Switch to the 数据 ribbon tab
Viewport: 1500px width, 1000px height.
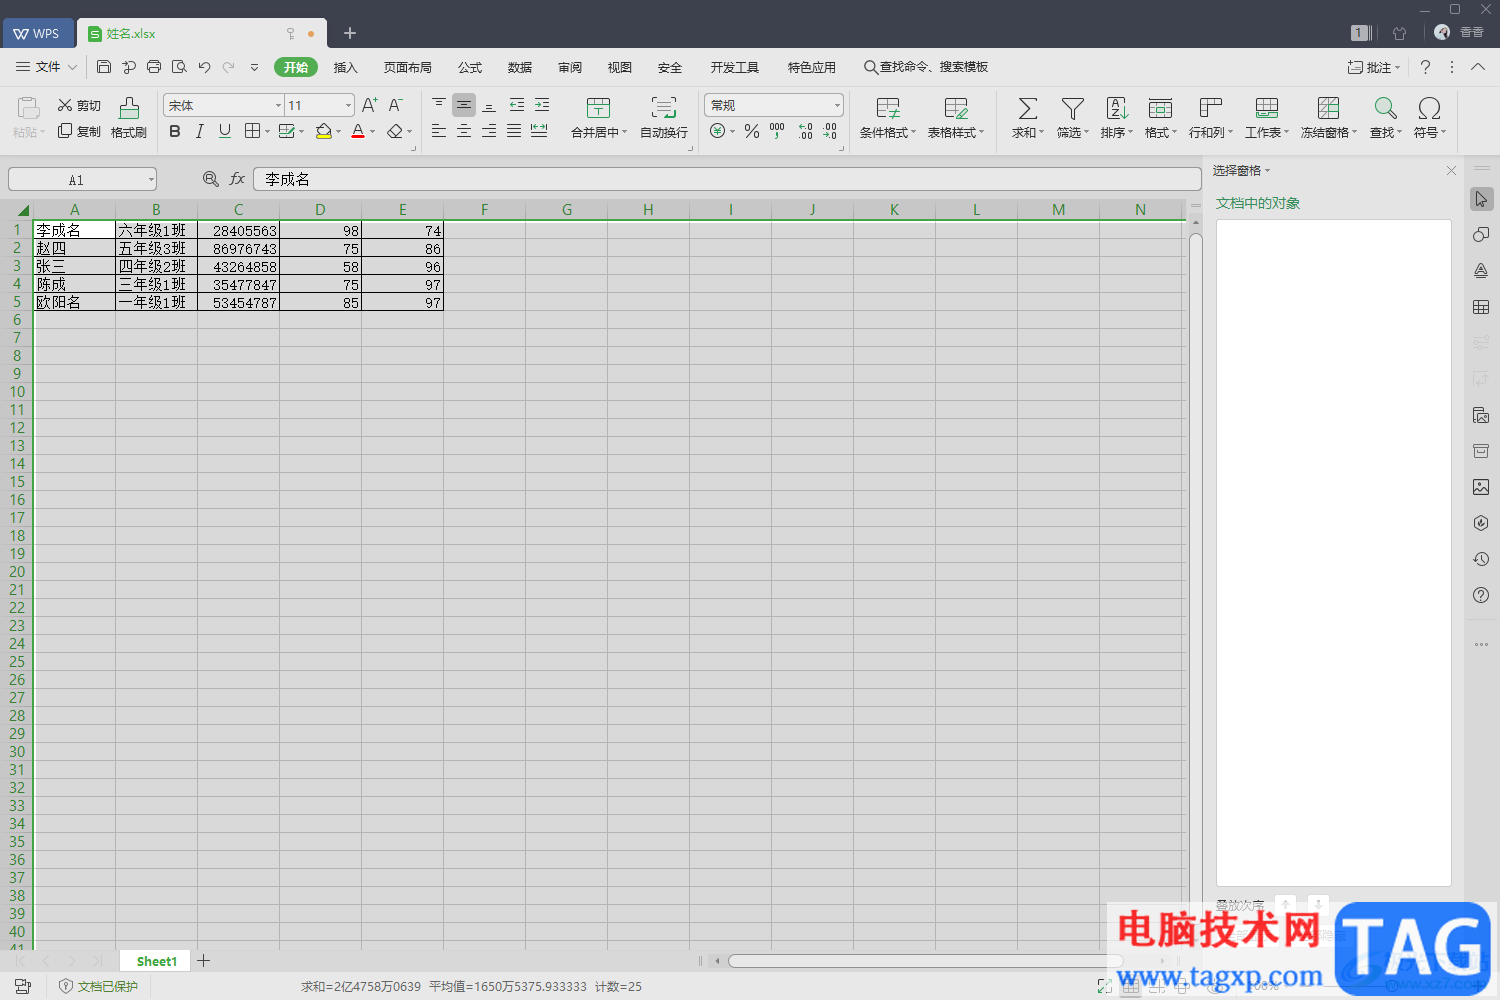520,67
